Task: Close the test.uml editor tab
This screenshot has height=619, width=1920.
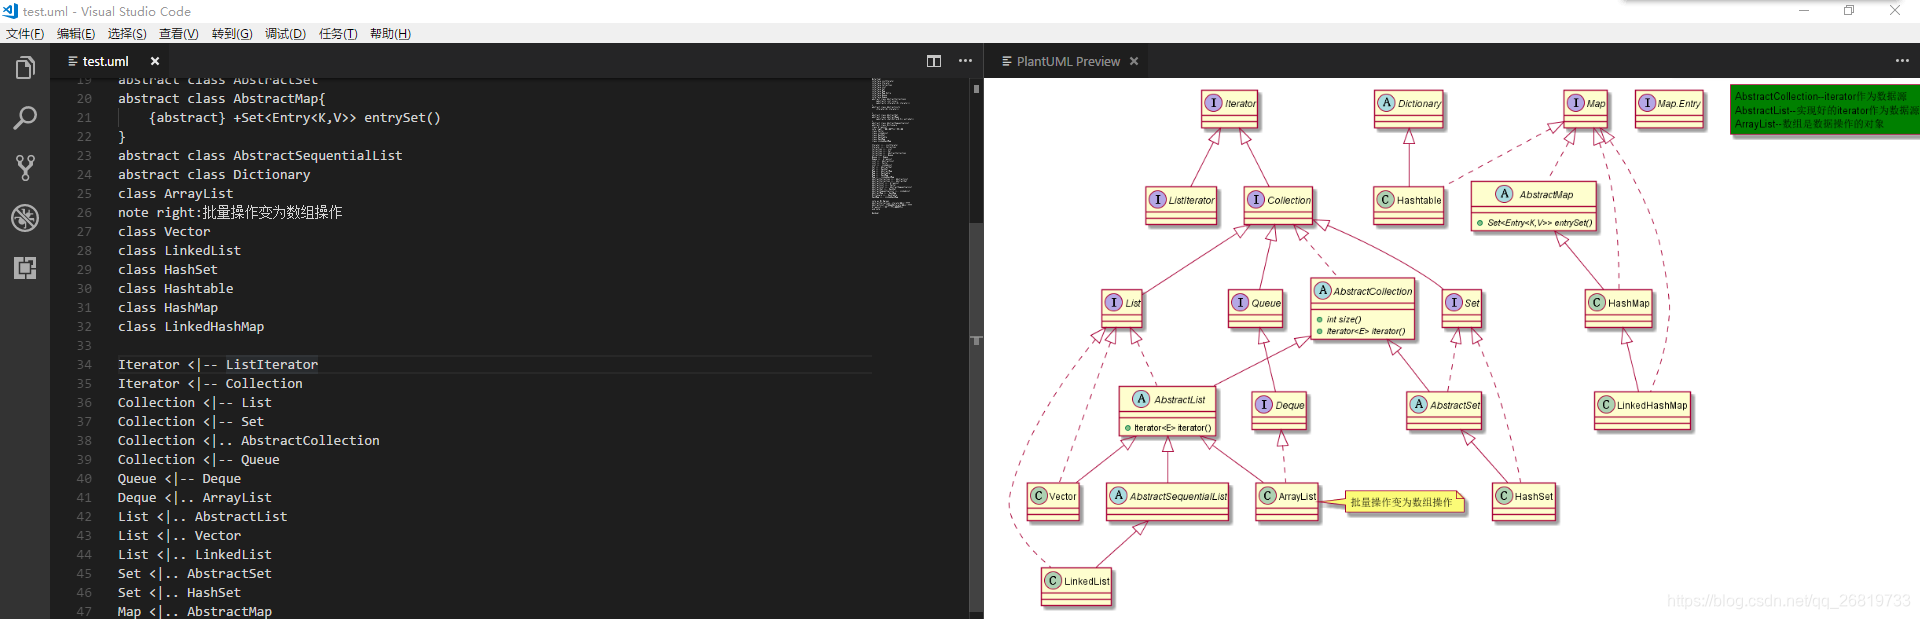Action: coord(155,61)
